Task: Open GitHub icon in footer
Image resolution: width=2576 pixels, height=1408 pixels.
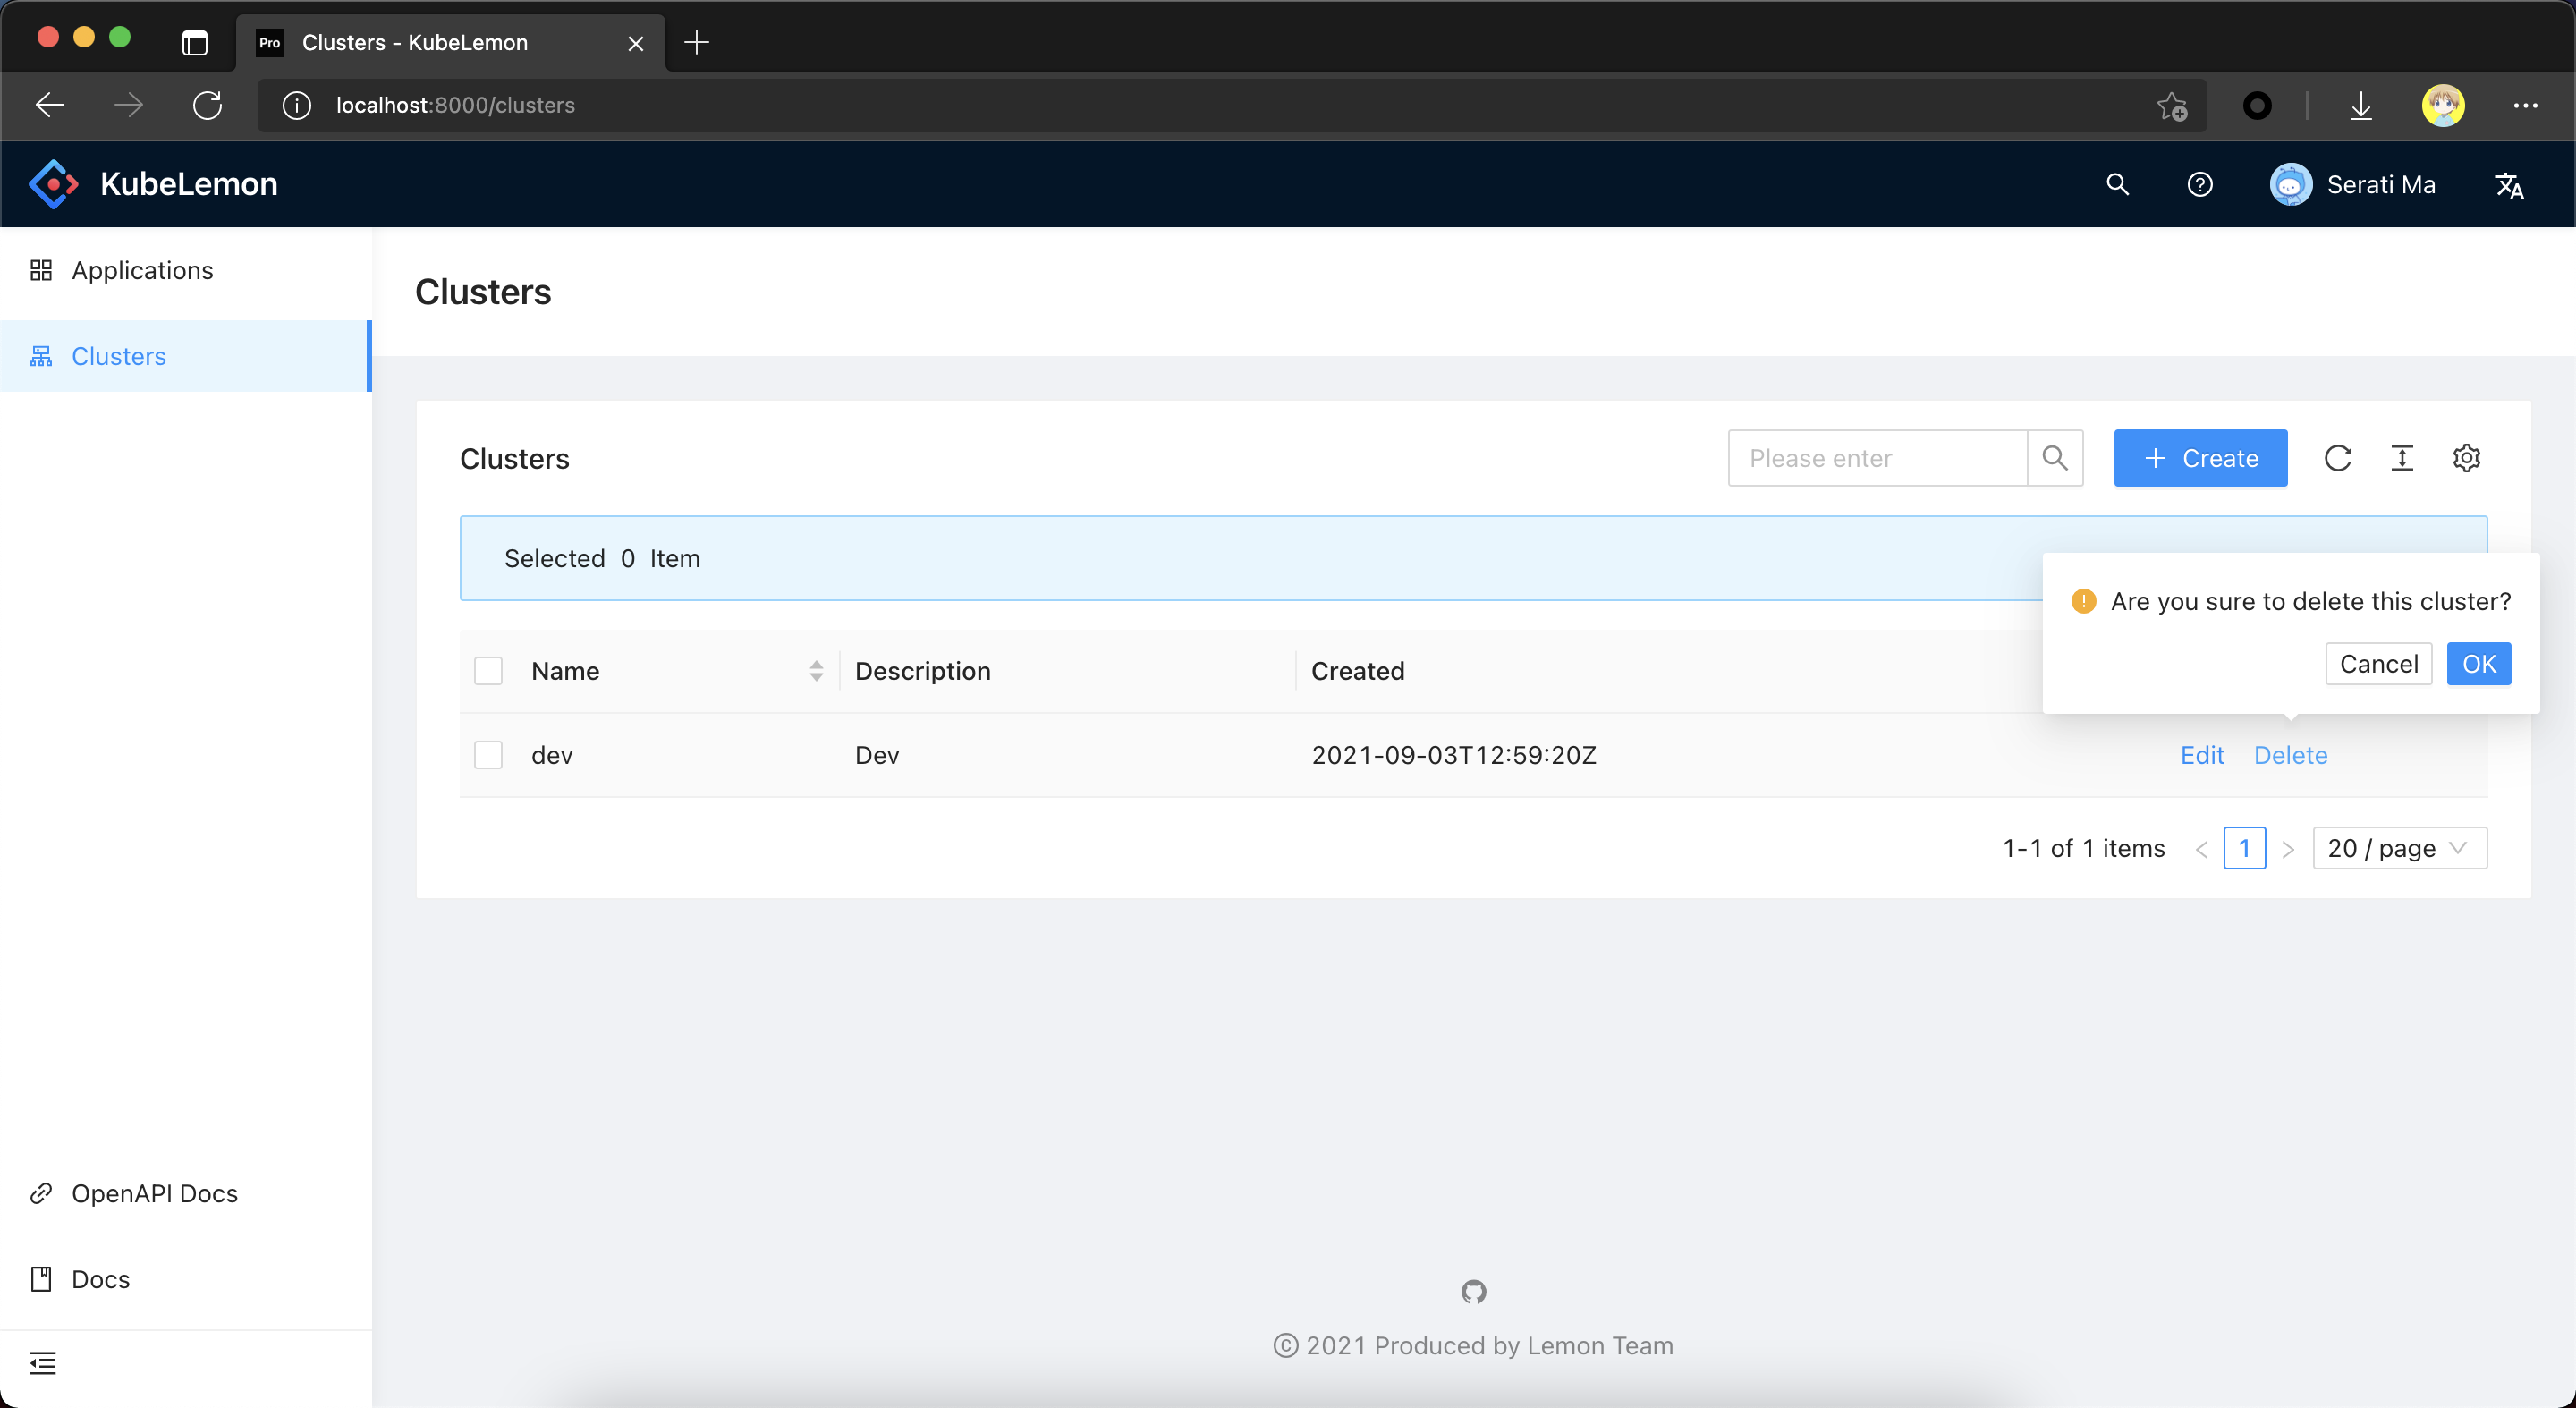Action: tap(1473, 1292)
